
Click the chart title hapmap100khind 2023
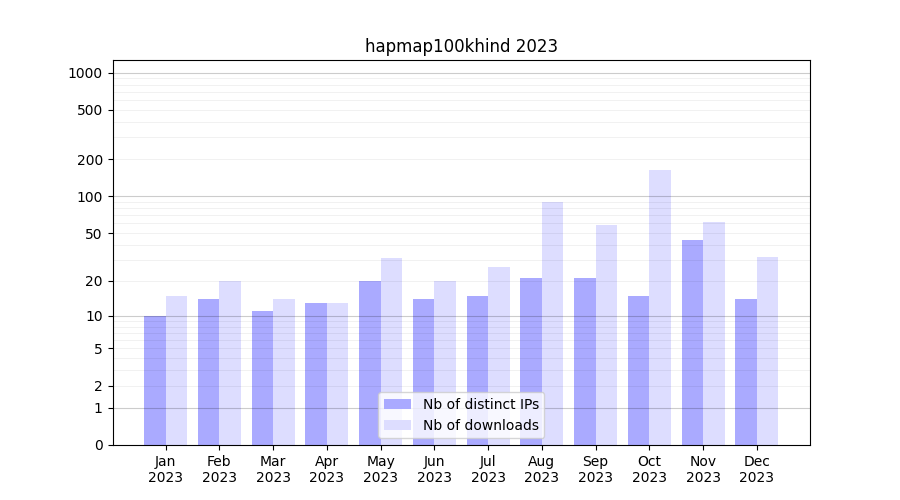click(x=461, y=46)
